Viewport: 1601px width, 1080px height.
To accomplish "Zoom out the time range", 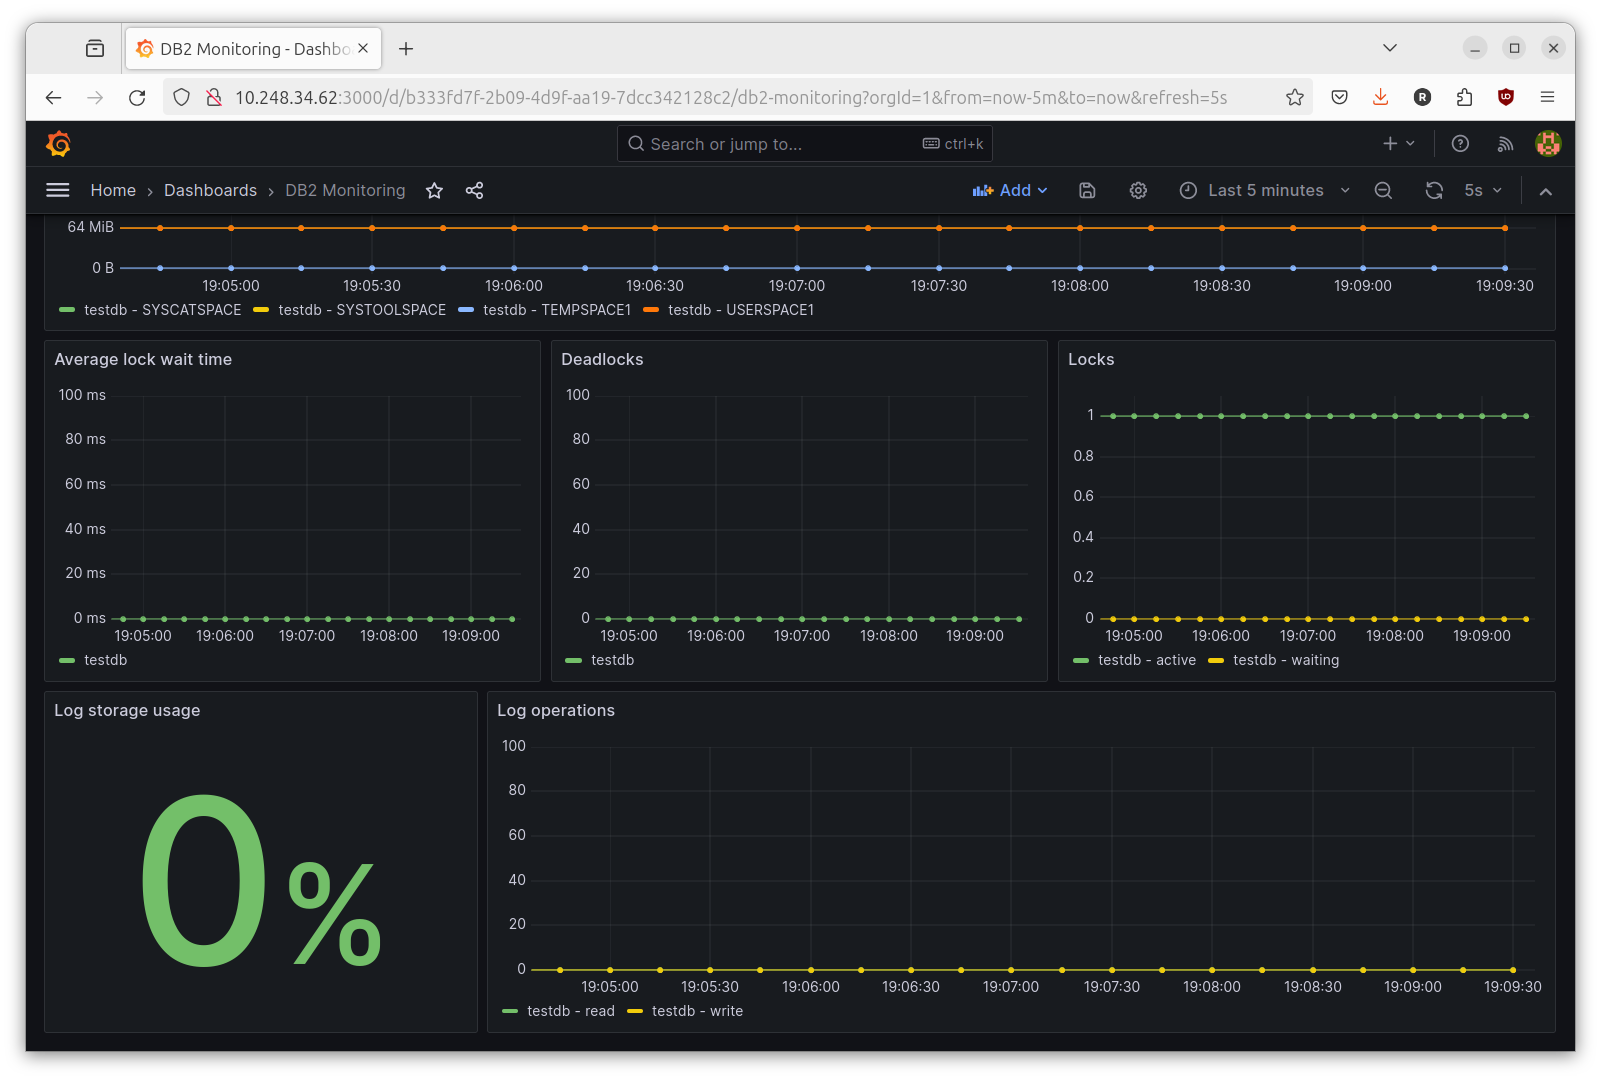I will click(1383, 190).
